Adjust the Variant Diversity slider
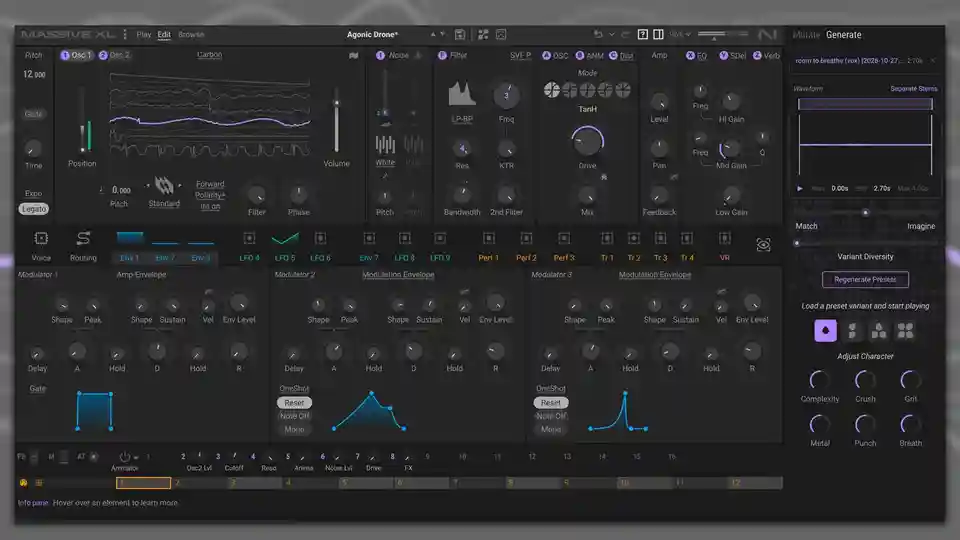960x540 pixels. pyautogui.click(x=865, y=243)
